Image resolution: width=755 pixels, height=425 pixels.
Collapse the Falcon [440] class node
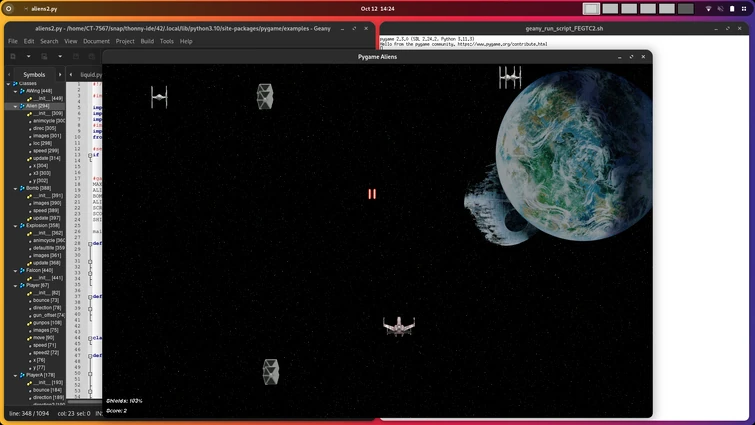[15, 270]
